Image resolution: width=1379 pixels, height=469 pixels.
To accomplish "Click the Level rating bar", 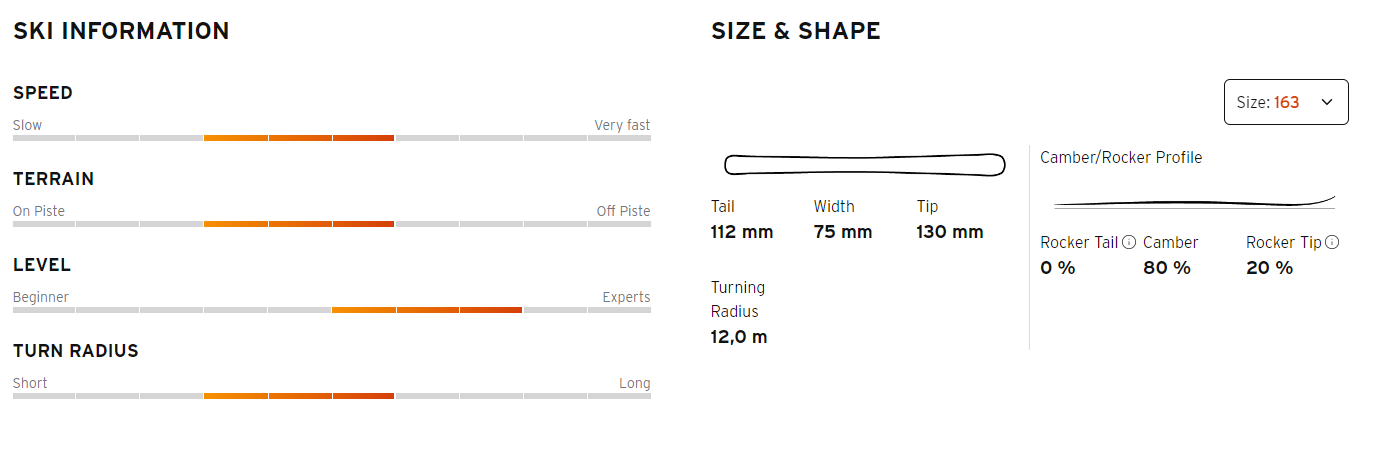I will 332,310.
